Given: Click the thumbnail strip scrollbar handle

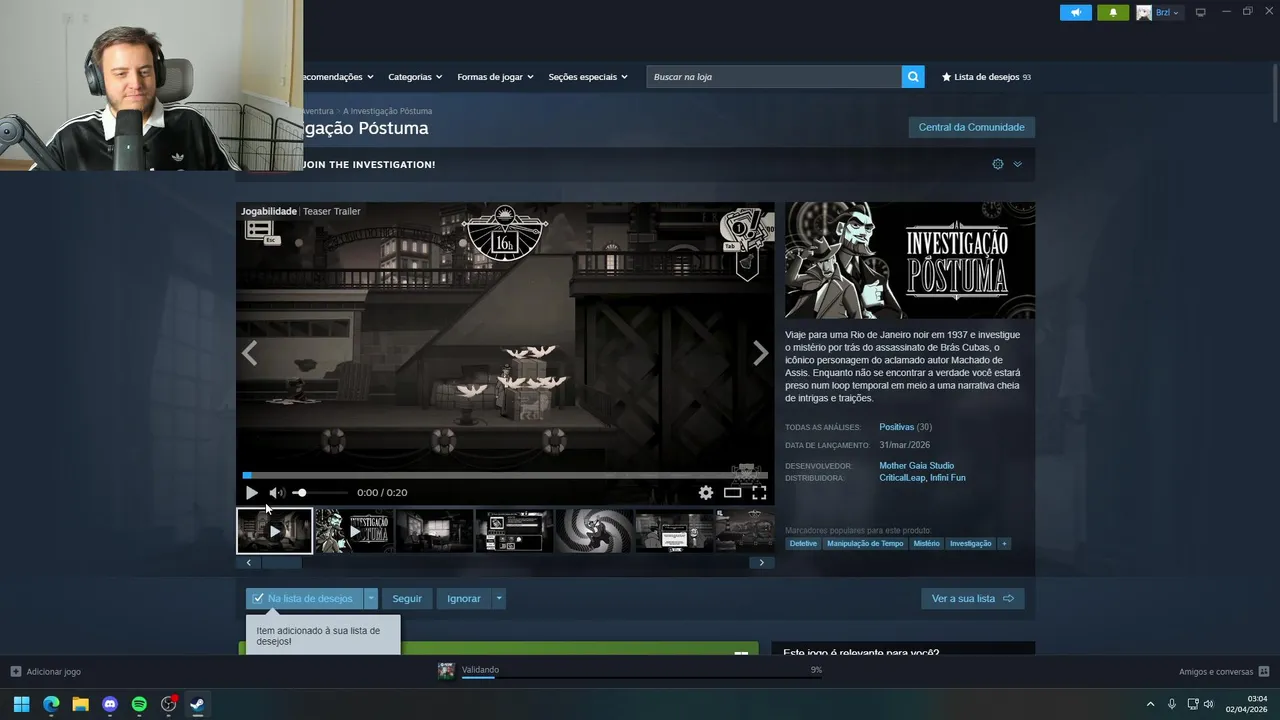Looking at the screenshot, I should (281, 563).
